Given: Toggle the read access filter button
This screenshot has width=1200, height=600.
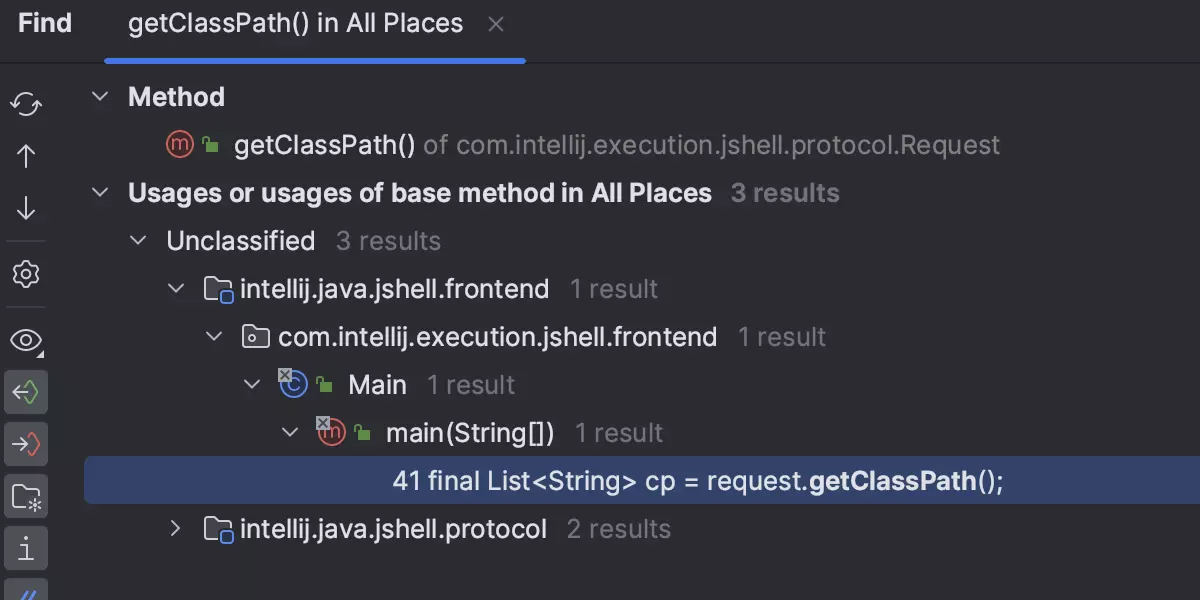Looking at the screenshot, I should (x=26, y=392).
